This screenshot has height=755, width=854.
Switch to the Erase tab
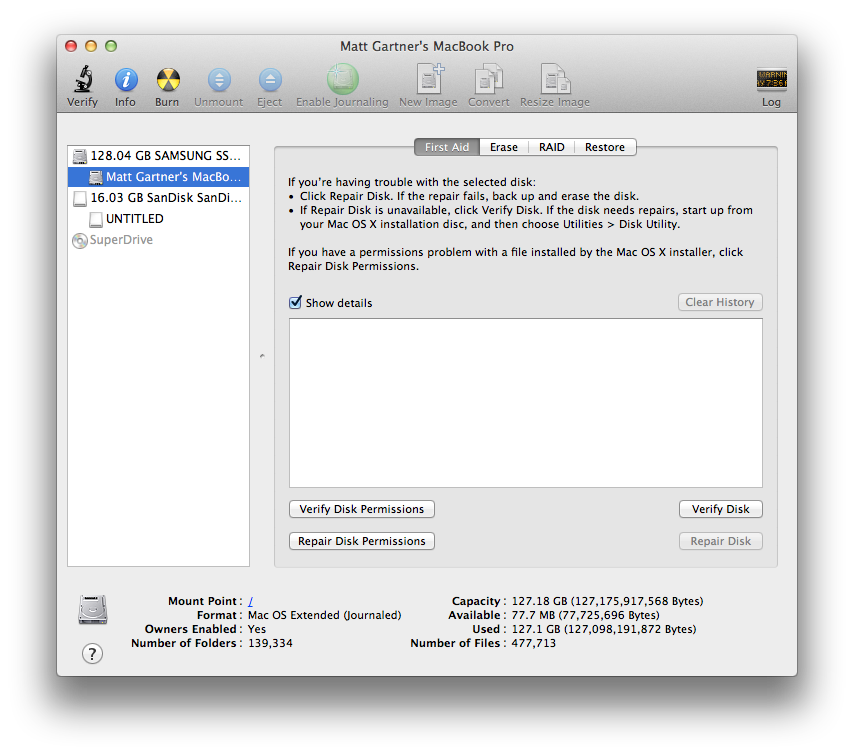[x=504, y=147]
